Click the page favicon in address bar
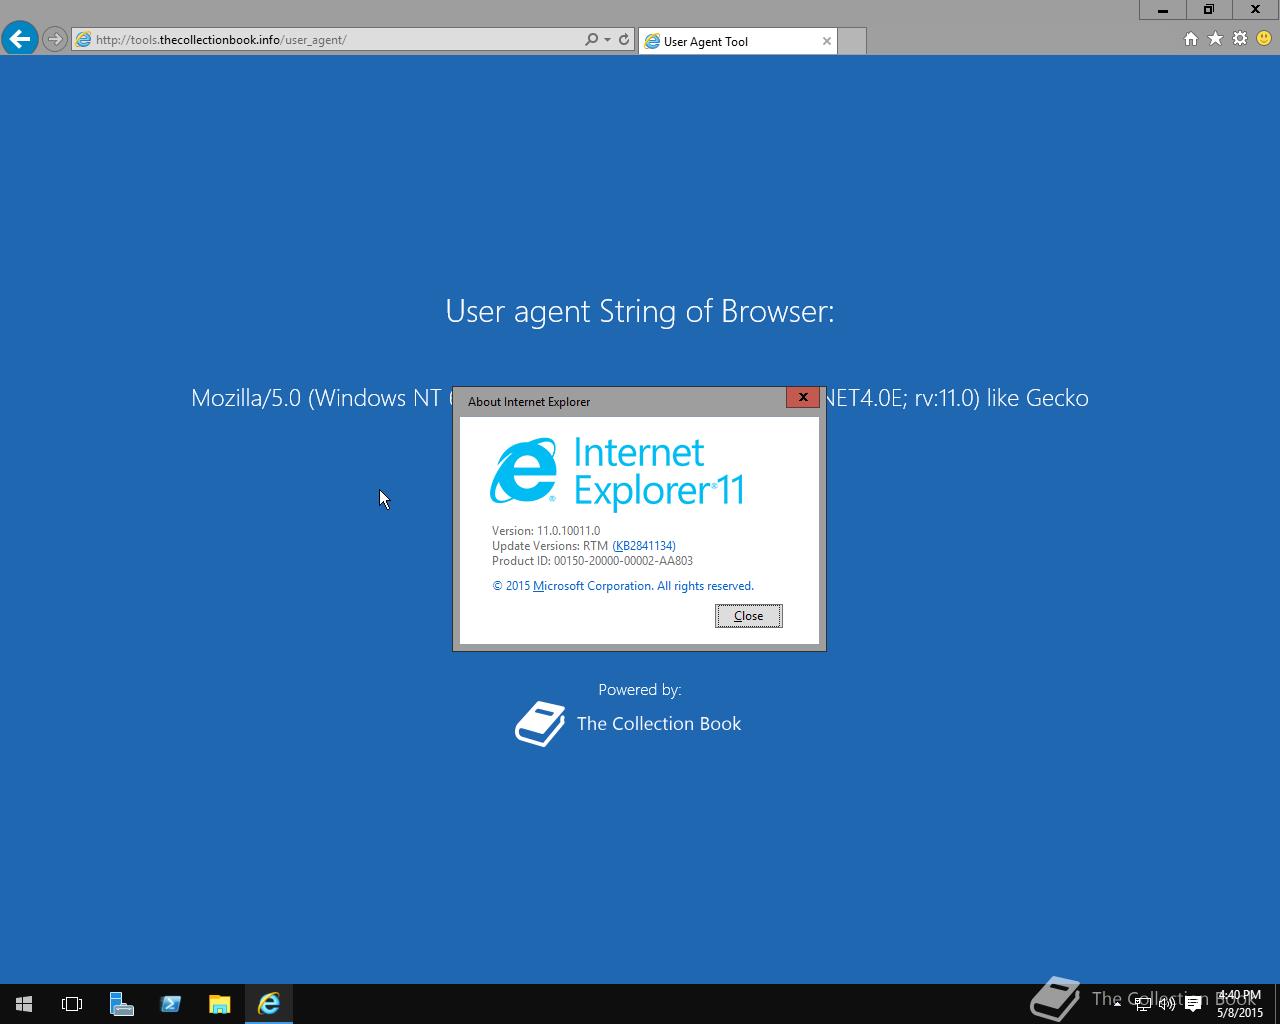 (84, 40)
